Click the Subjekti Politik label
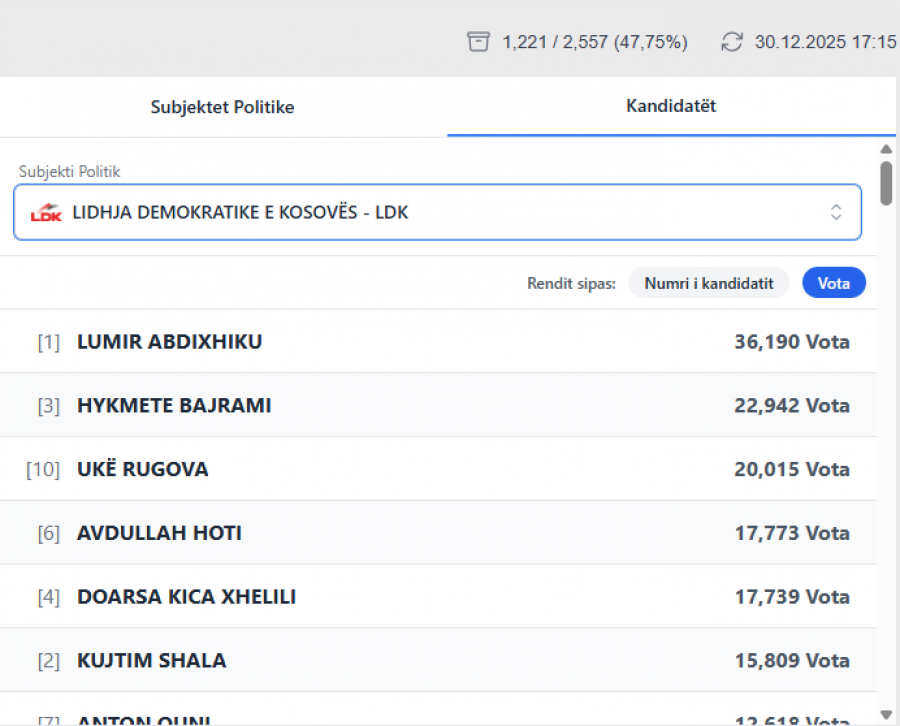The image size is (900, 726). pos(69,172)
